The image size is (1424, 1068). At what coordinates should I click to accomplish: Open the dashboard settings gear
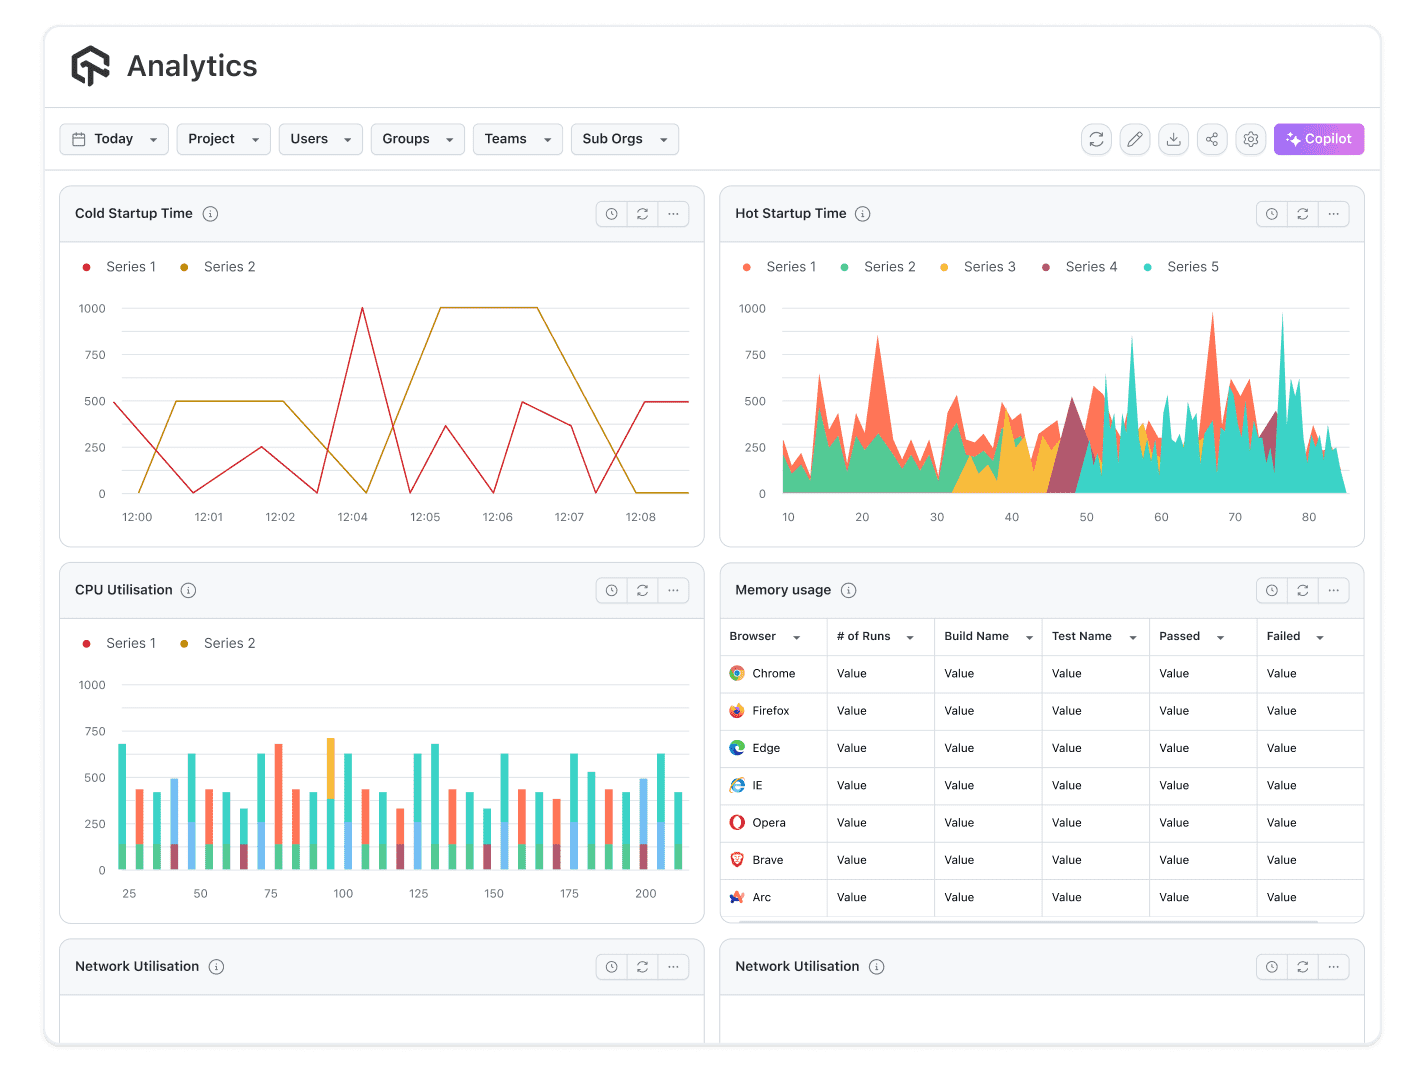[x=1250, y=139]
